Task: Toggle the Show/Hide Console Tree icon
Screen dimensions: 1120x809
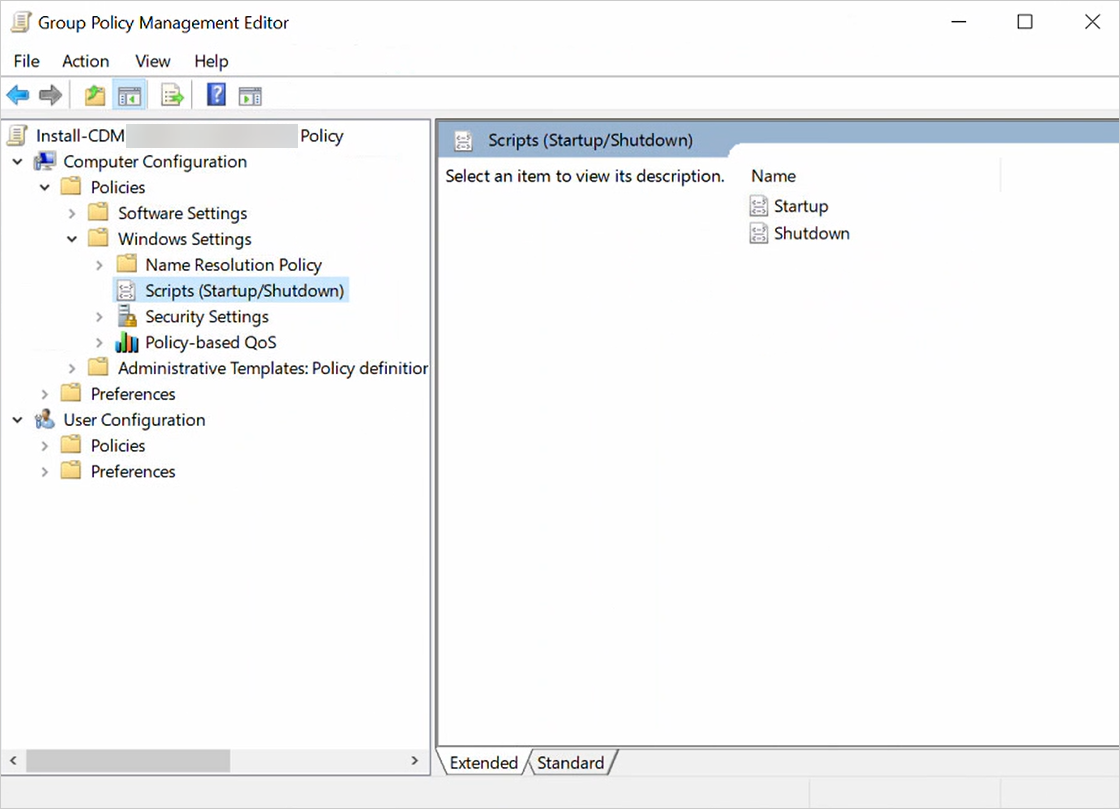Action: [x=129, y=96]
